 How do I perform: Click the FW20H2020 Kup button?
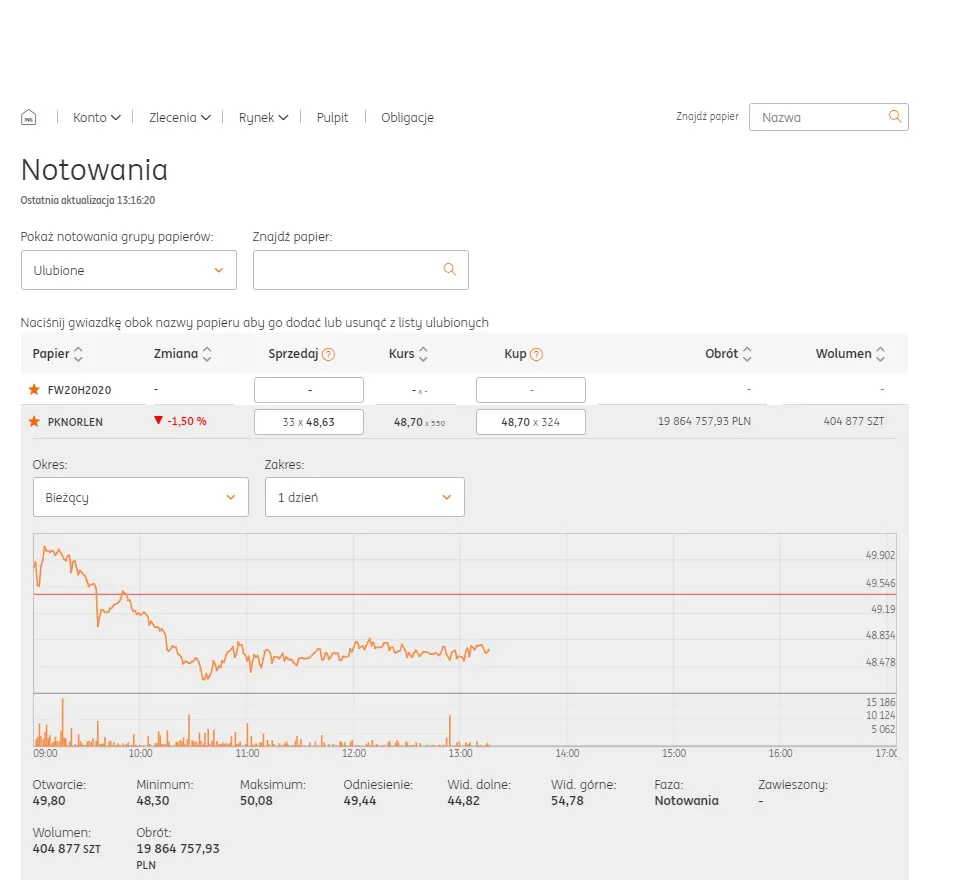click(530, 390)
